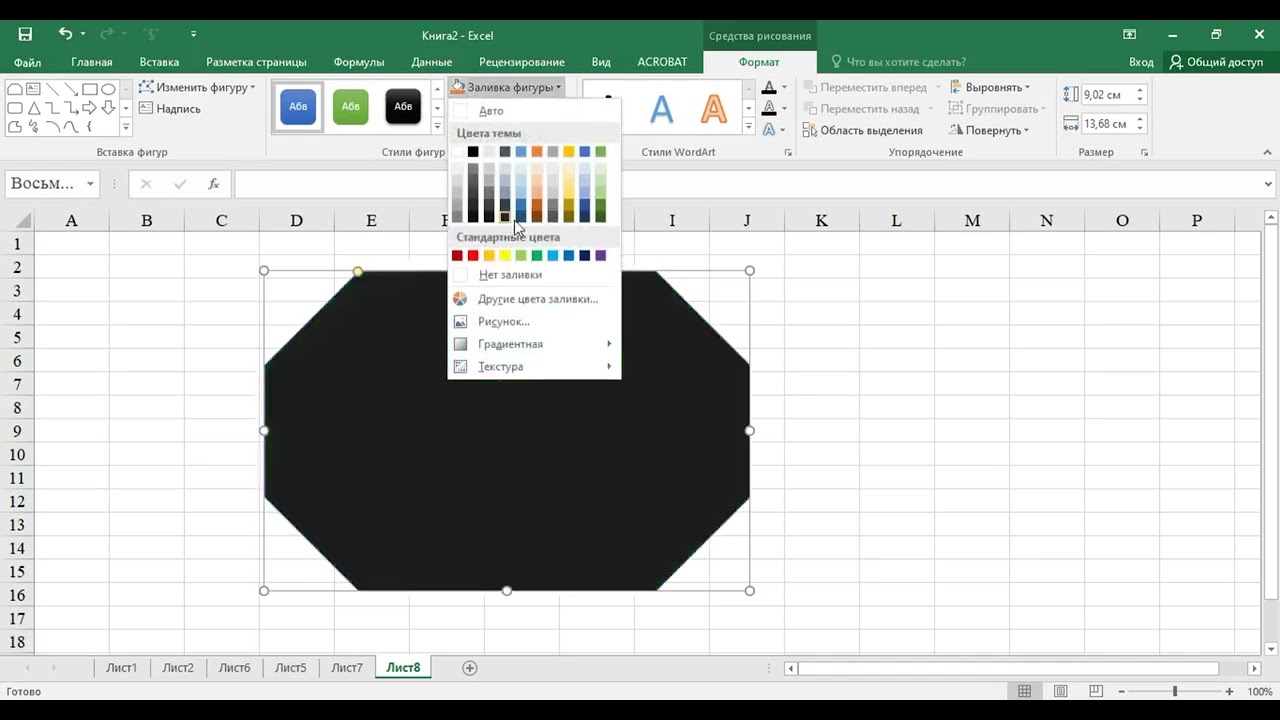
Task: Open Texture (Текстура) submenu
Action: coord(534,367)
